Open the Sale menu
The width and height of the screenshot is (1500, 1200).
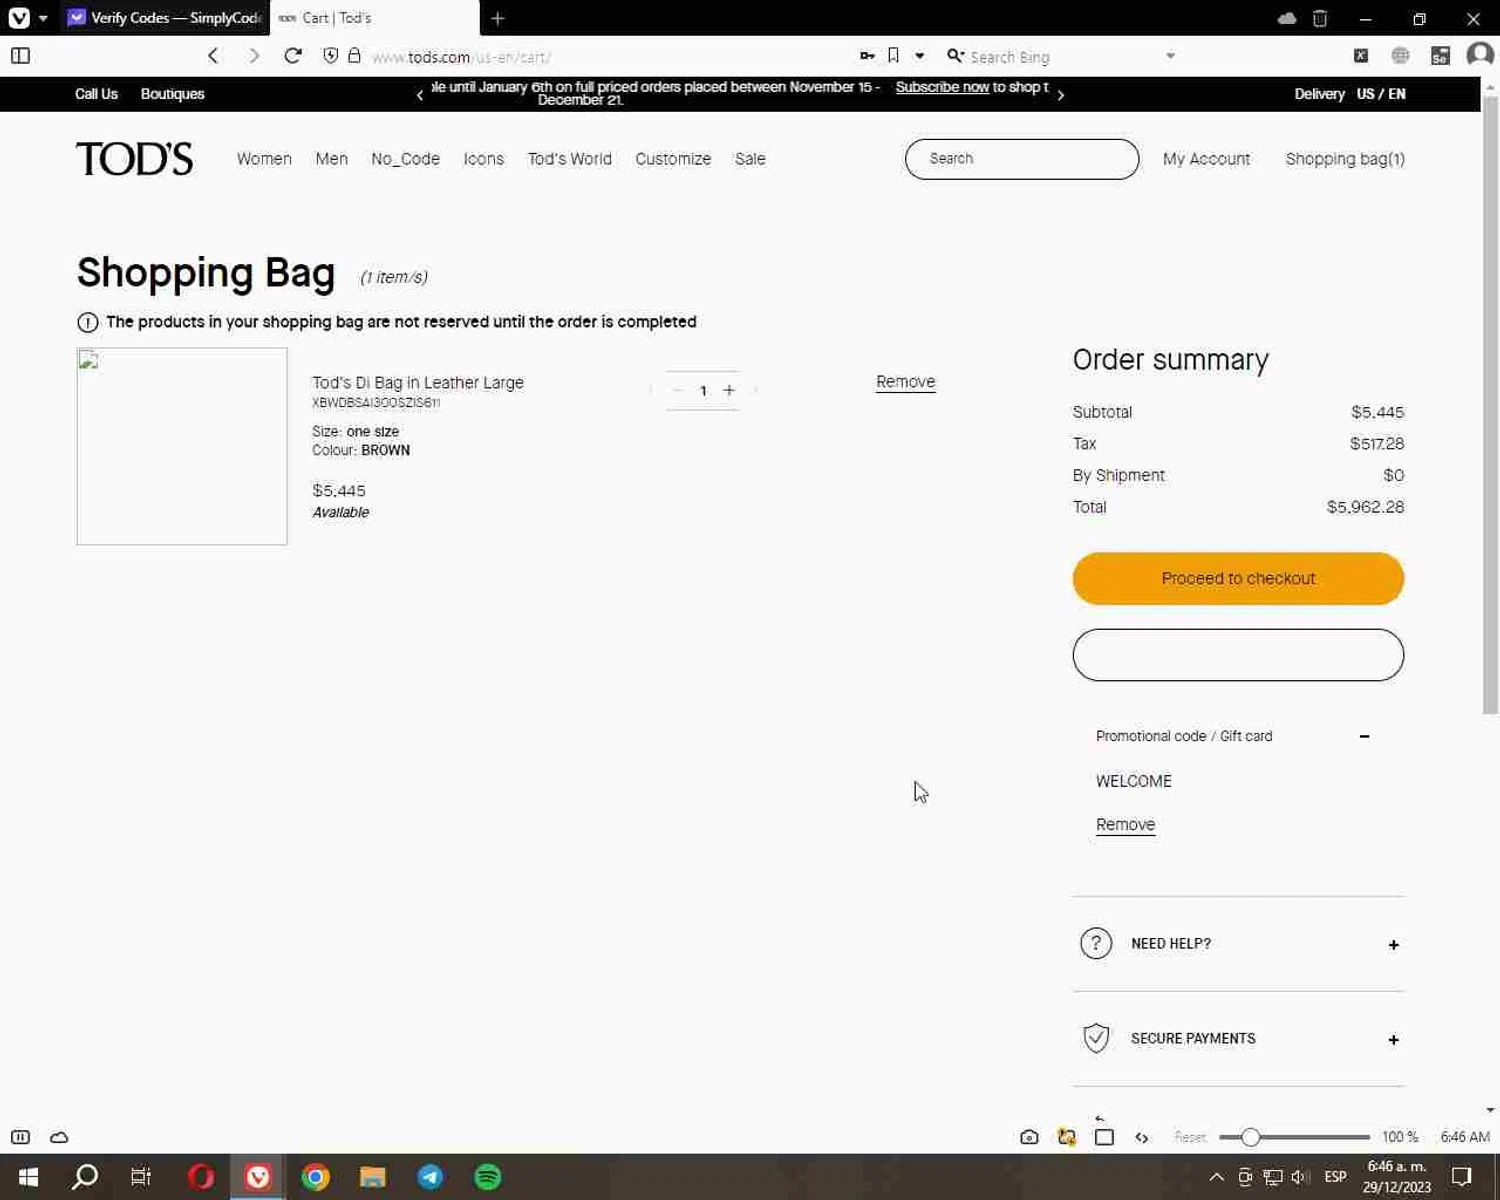point(750,159)
